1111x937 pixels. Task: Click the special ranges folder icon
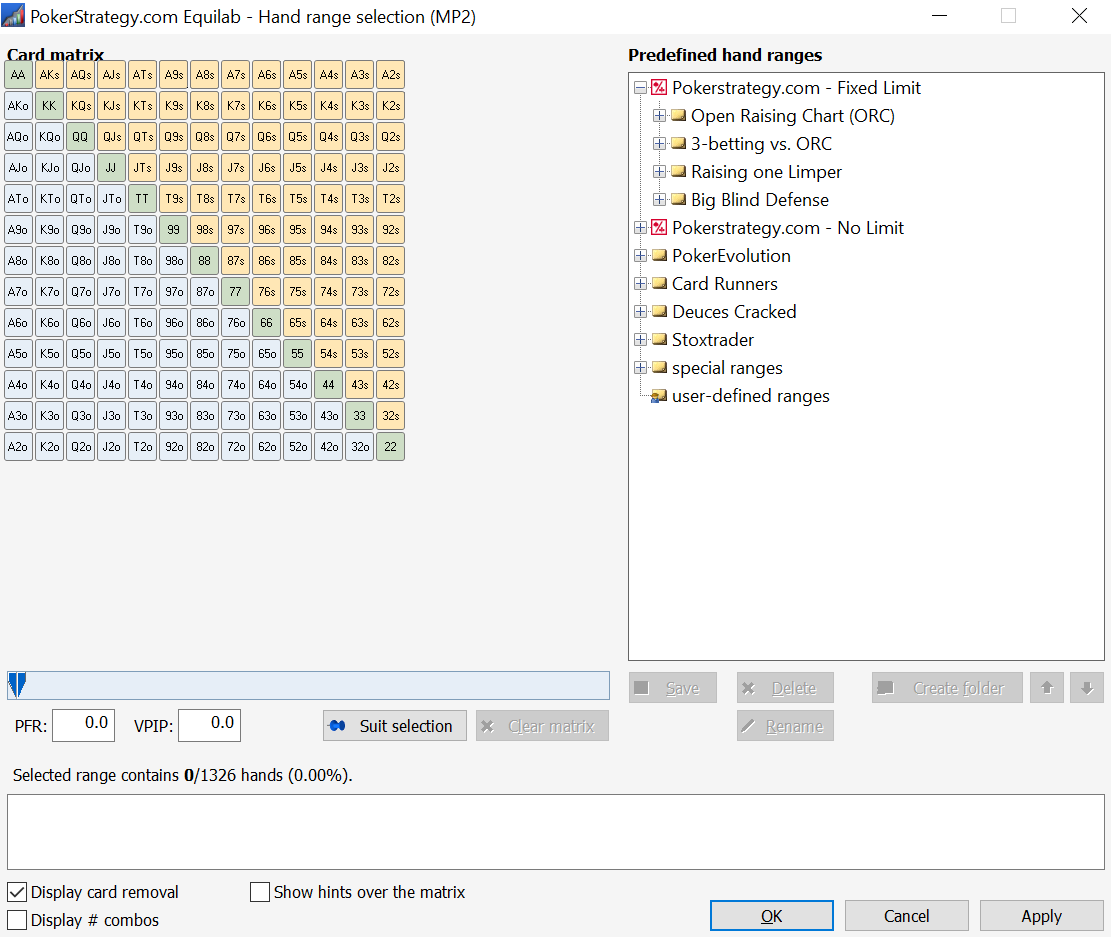[x=659, y=368]
